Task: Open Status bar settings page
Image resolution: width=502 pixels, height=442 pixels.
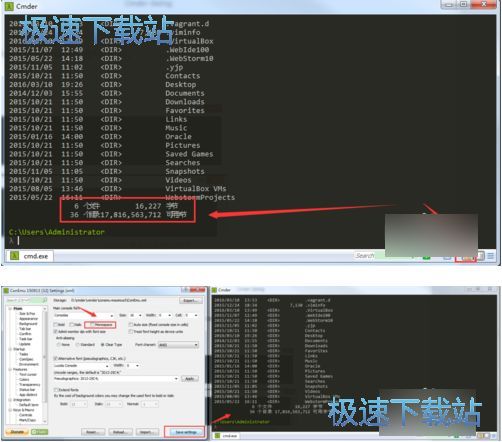Action: (27, 389)
